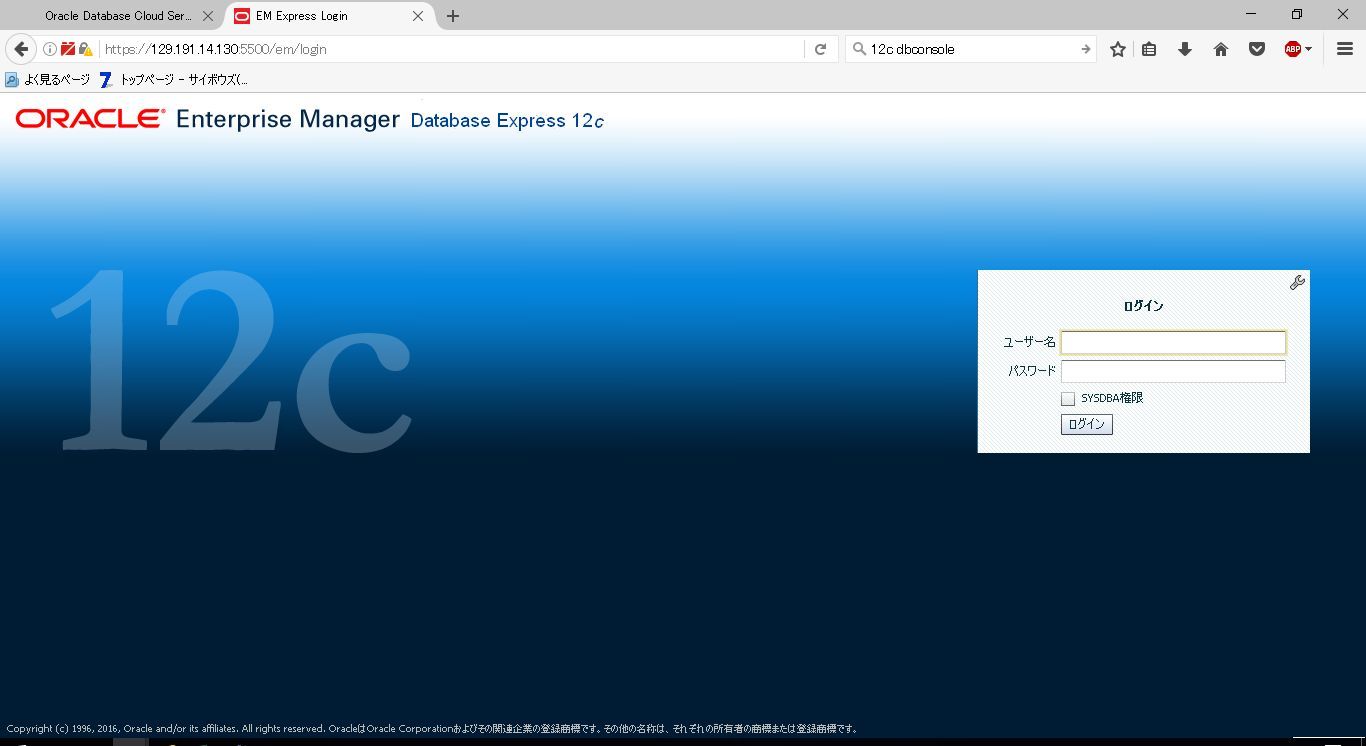The width and height of the screenshot is (1366, 746).
Task: Close the EM Express Login tab
Action: pyautogui.click(x=418, y=16)
